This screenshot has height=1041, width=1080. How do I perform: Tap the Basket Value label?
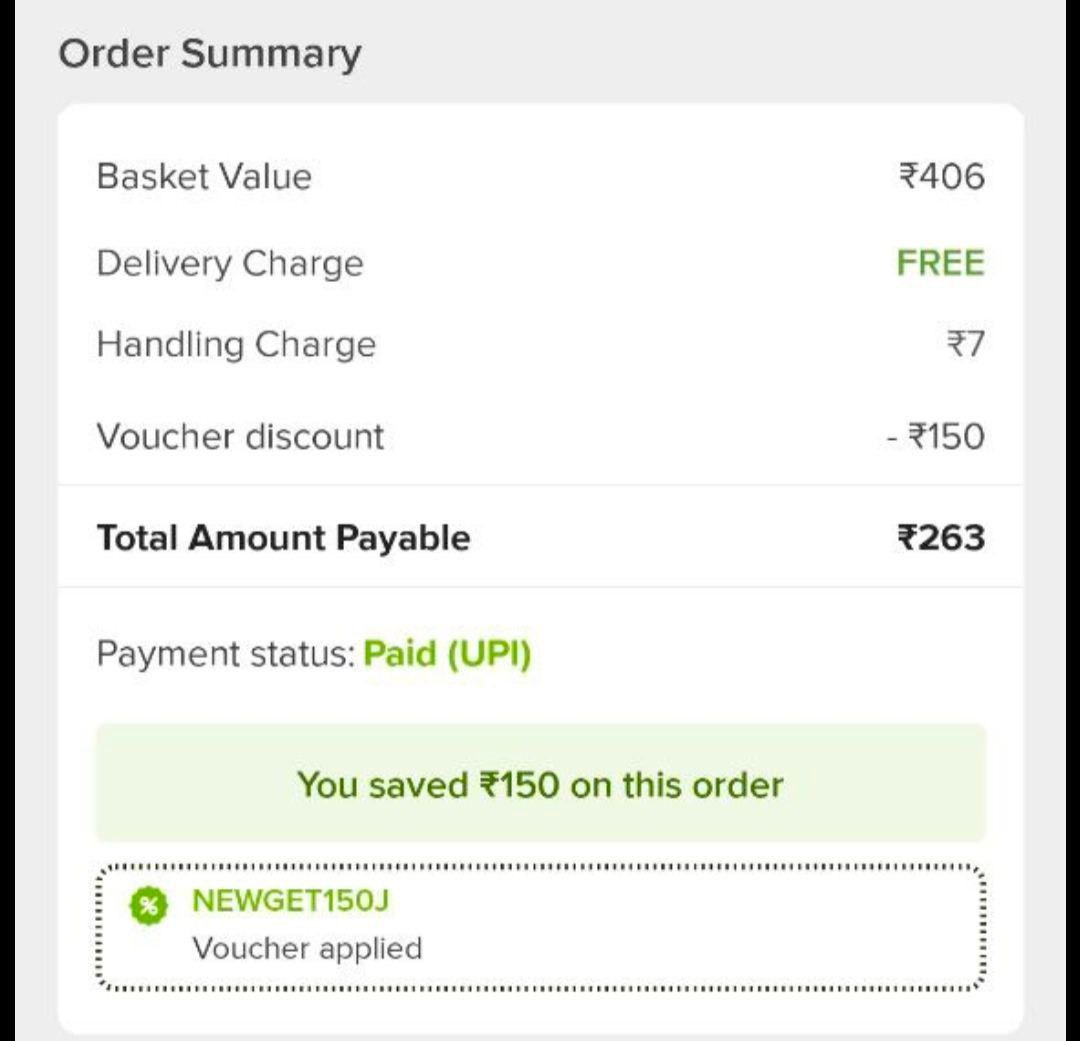204,177
